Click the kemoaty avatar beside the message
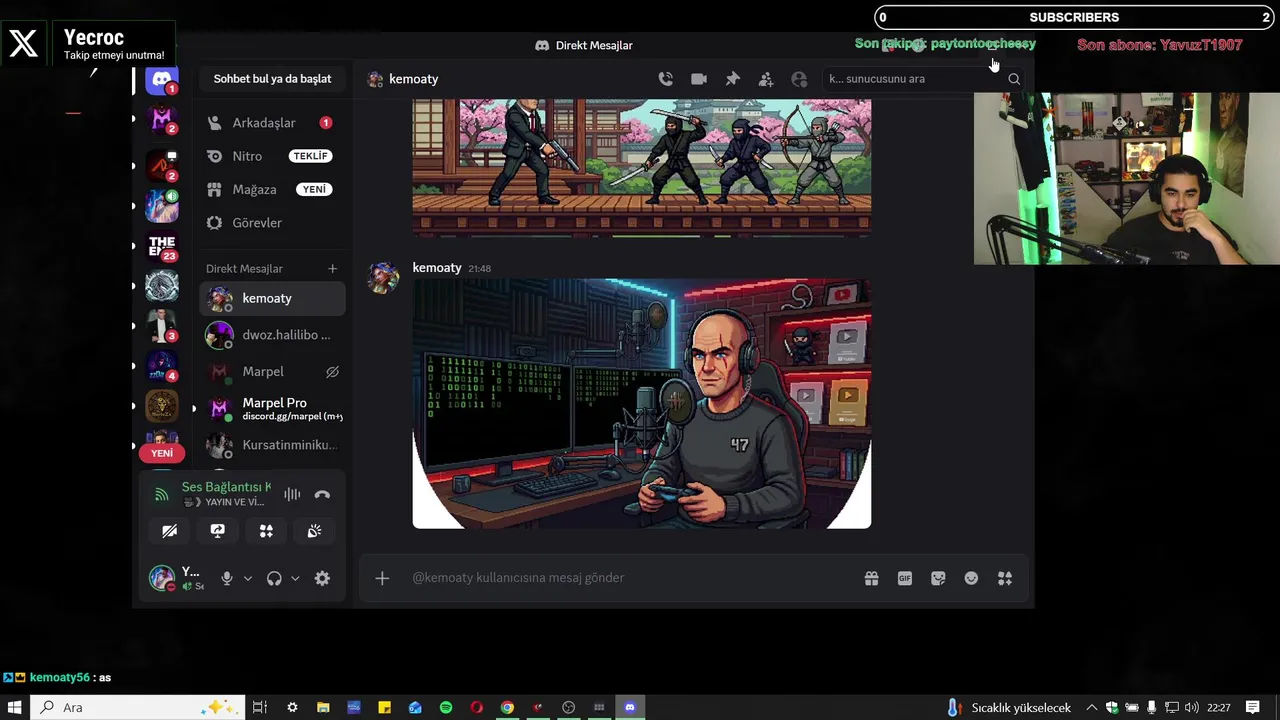Image resolution: width=1280 pixels, height=720 pixels. pos(383,278)
